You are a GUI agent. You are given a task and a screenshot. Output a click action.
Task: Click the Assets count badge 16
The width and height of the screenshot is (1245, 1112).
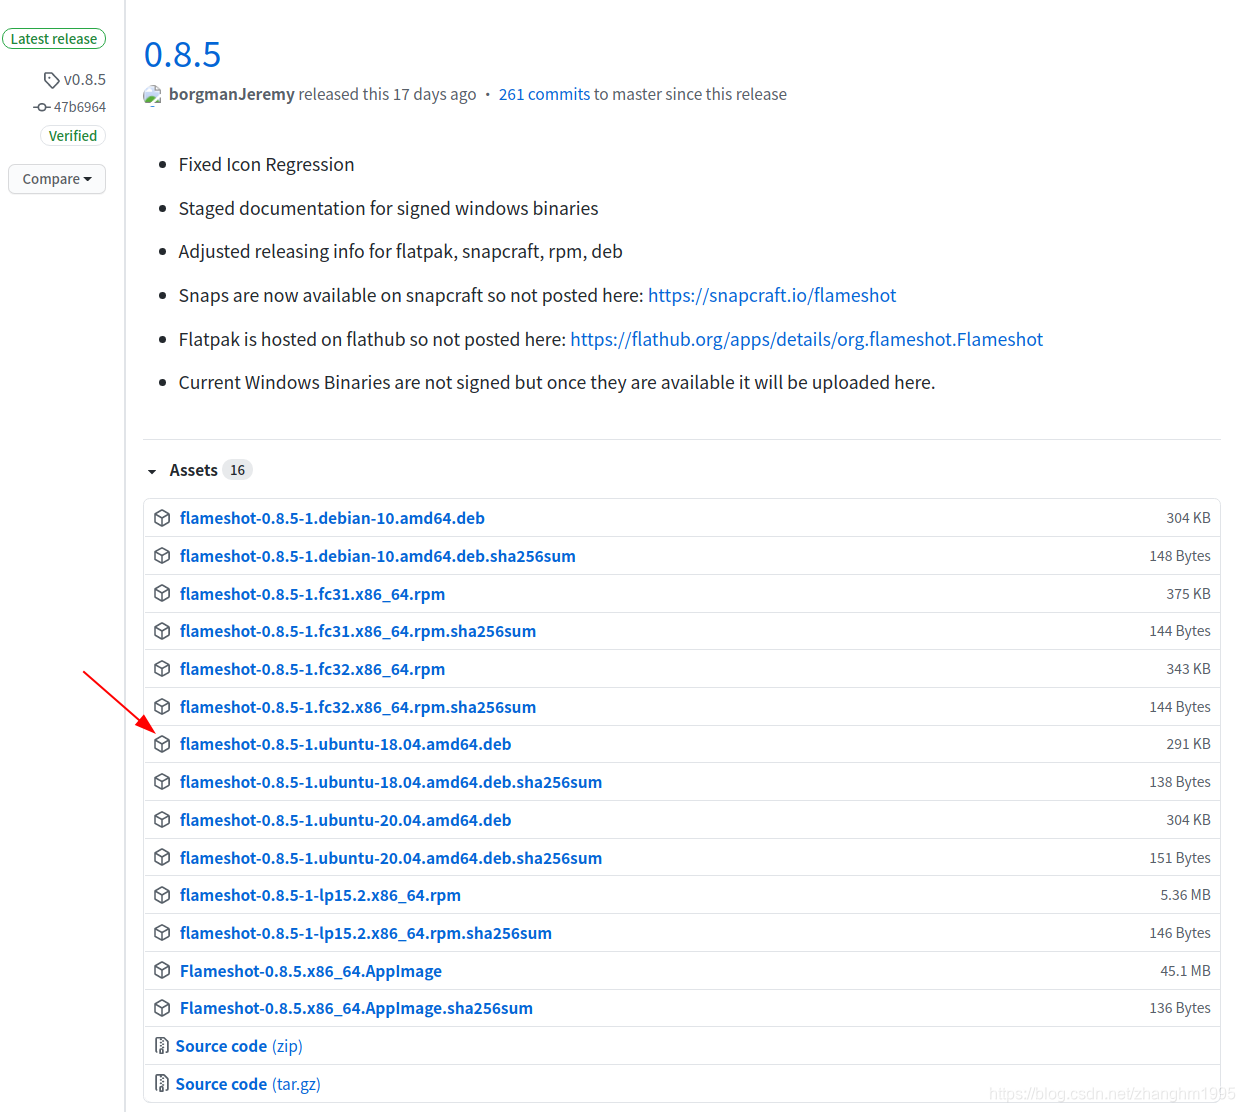(x=237, y=470)
